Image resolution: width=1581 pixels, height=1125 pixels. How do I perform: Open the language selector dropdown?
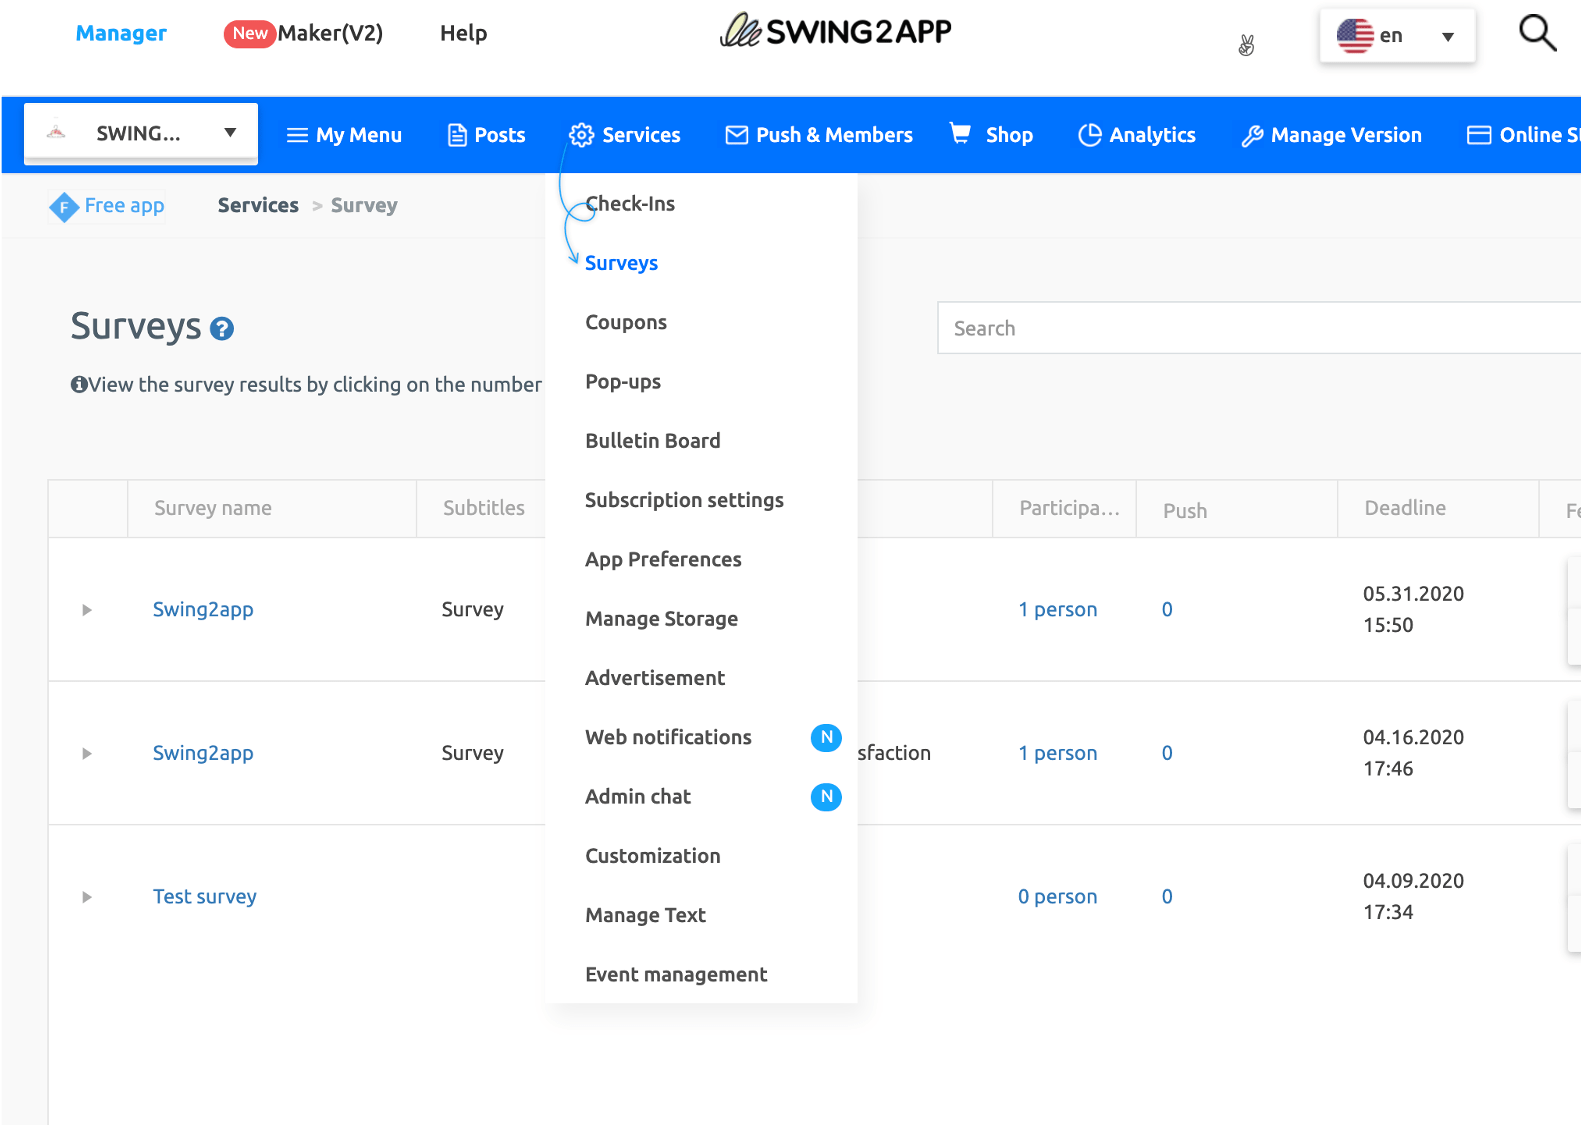[1396, 36]
